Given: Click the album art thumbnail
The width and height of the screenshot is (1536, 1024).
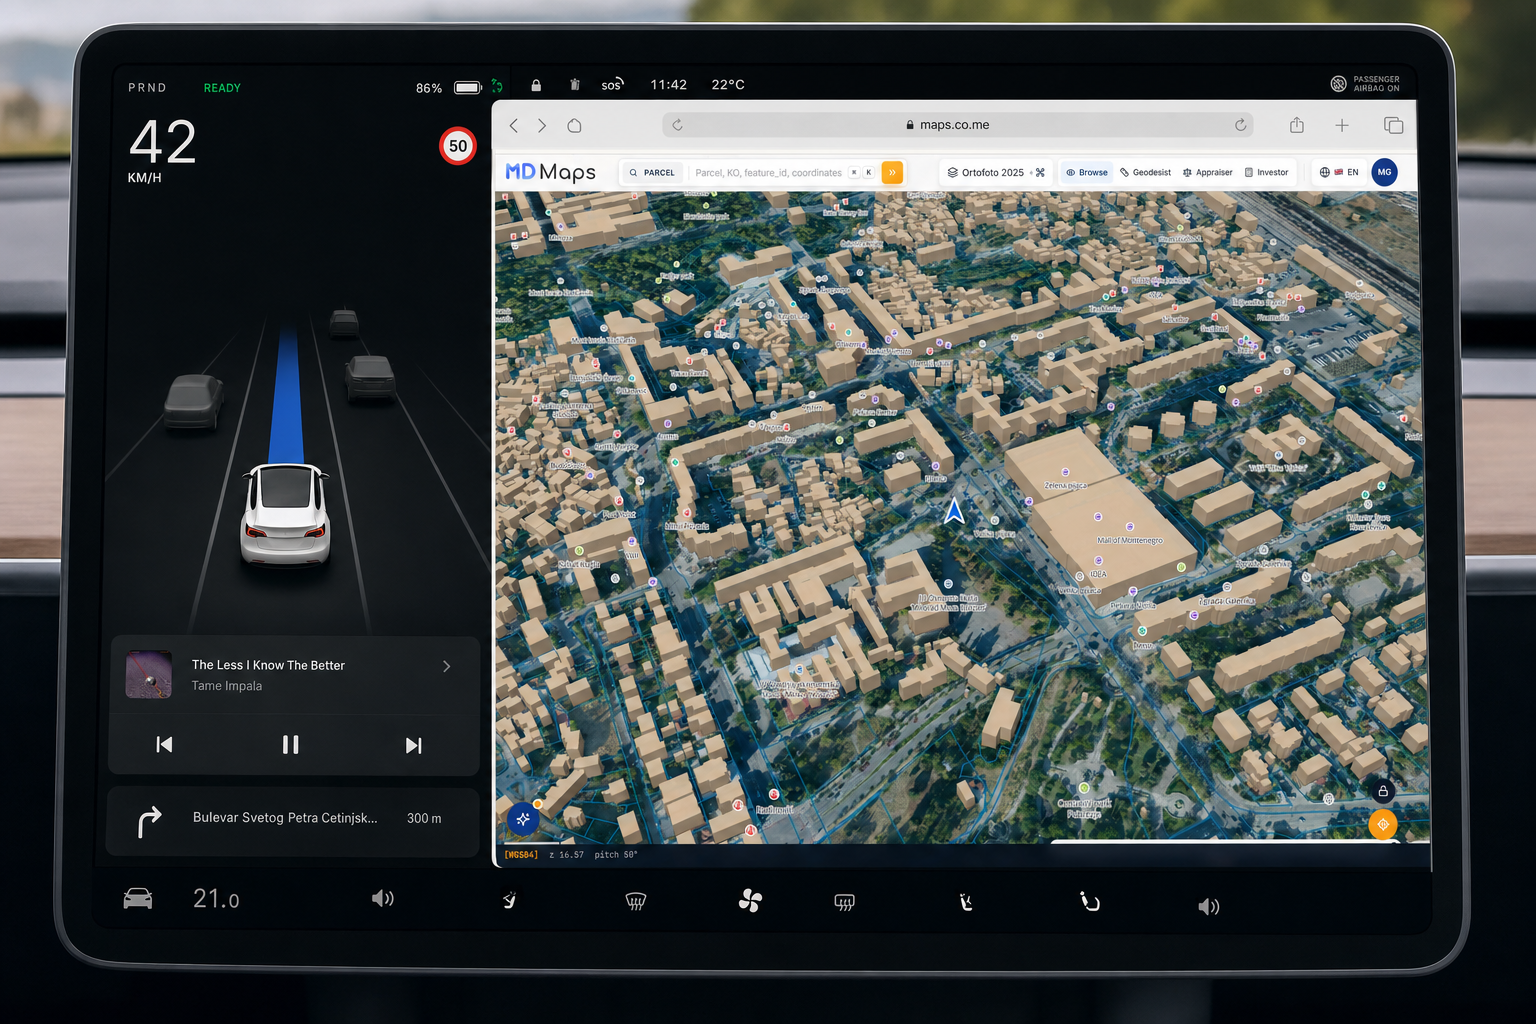Looking at the screenshot, I should click(149, 674).
